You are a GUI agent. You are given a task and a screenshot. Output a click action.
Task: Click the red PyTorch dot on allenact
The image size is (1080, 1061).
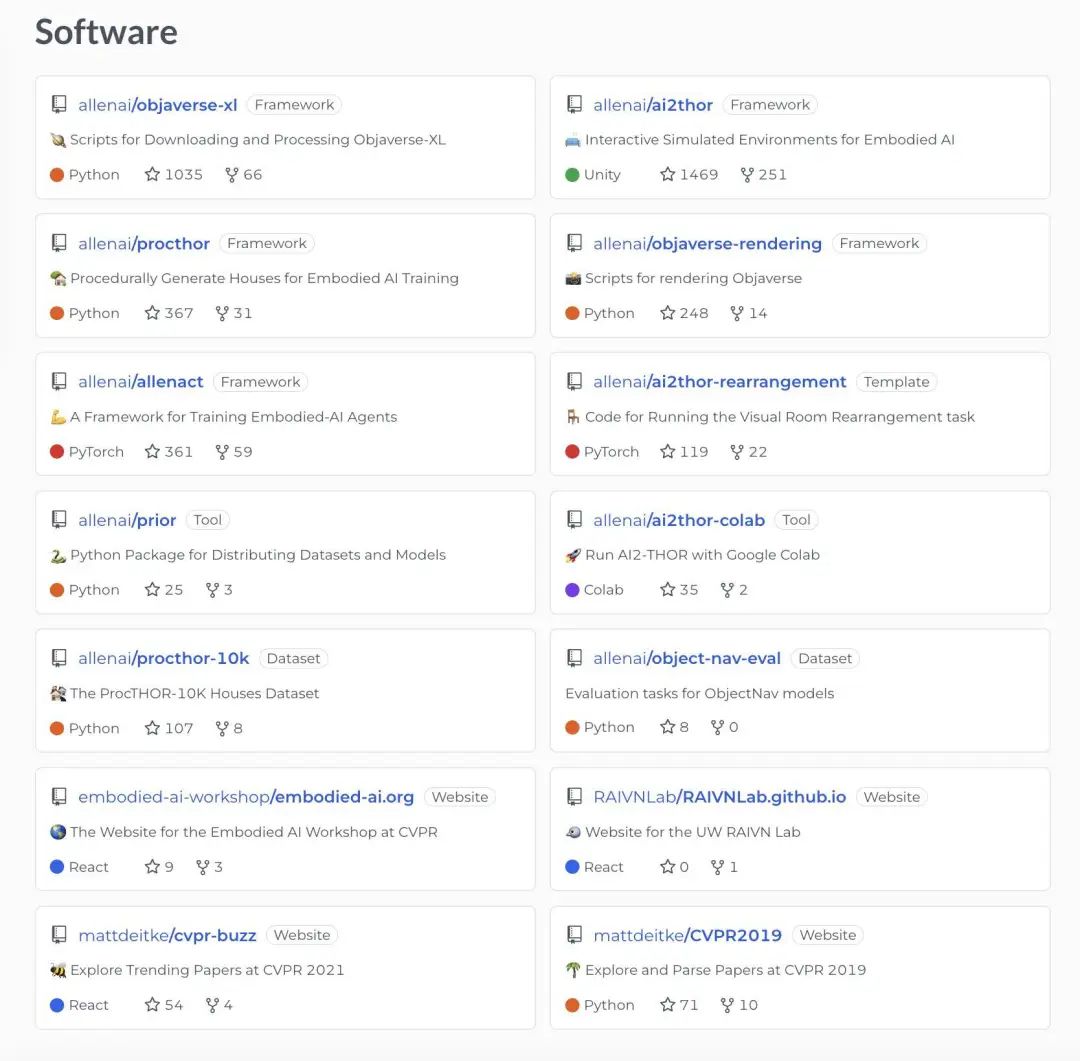point(57,452)
